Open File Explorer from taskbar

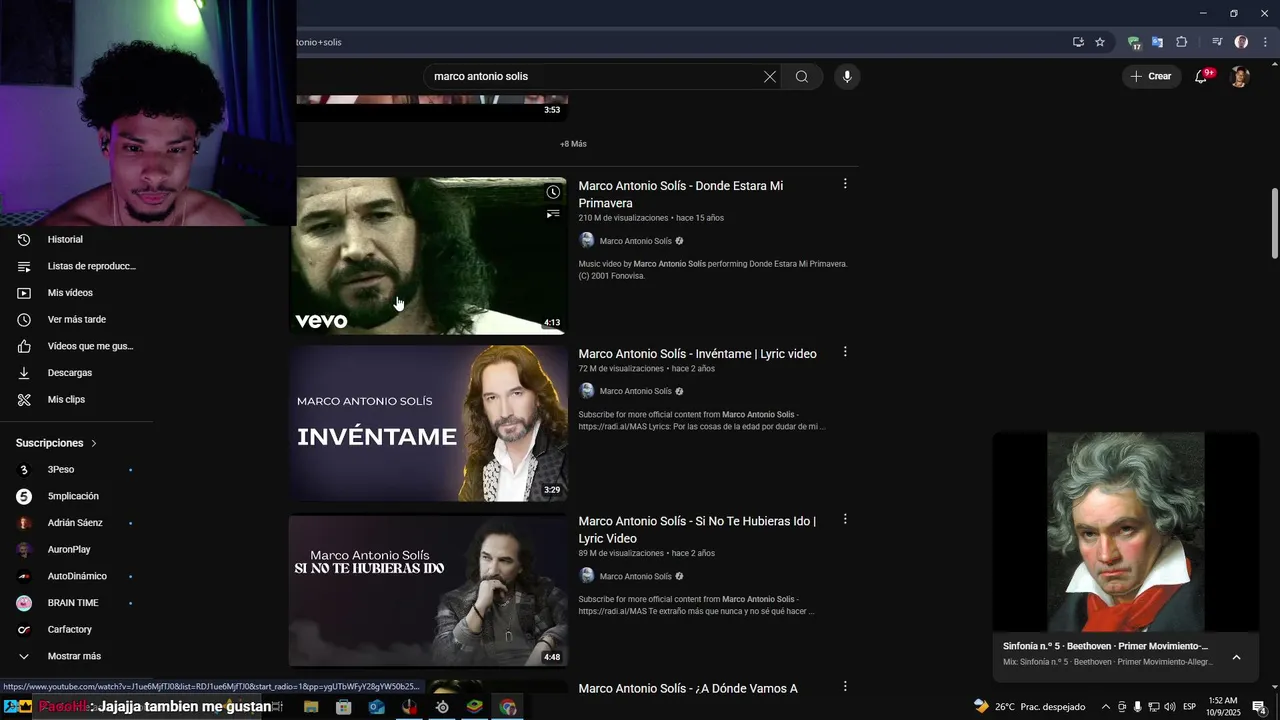point(311,707)
